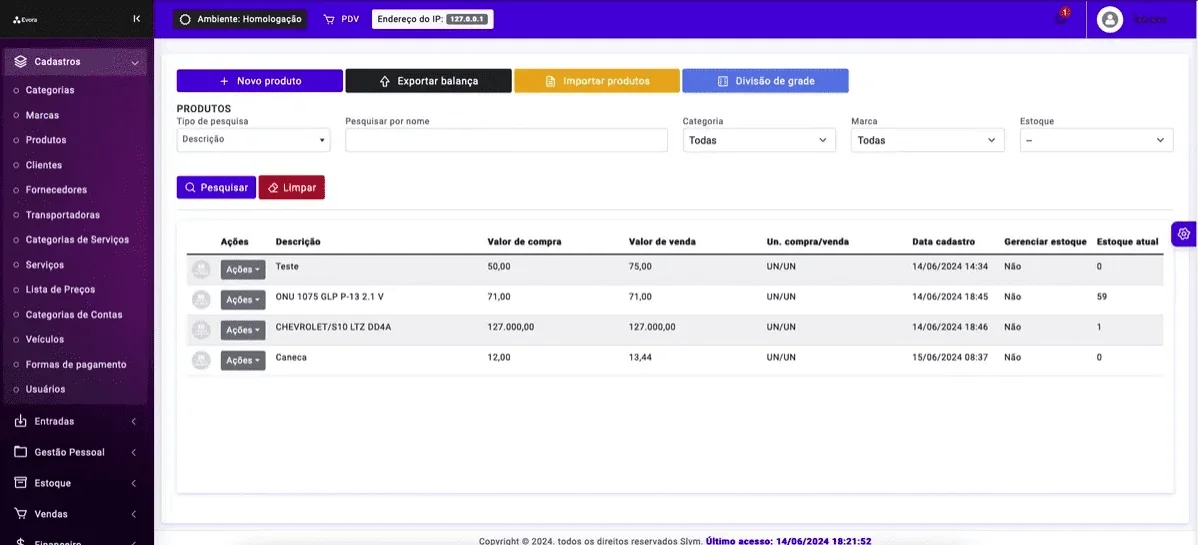Expand the Estoque sidebar menu
The image size is (1198, 545).
(76, 483)
